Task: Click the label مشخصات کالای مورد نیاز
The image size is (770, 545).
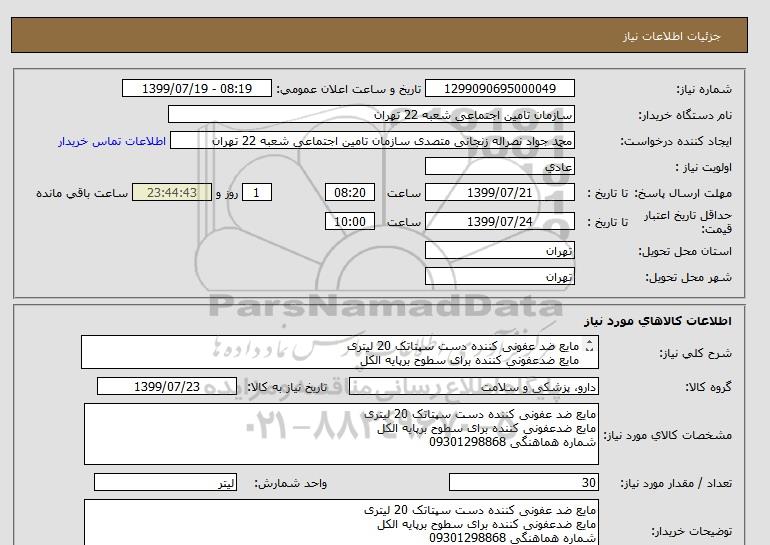Action: pos(668,435)
